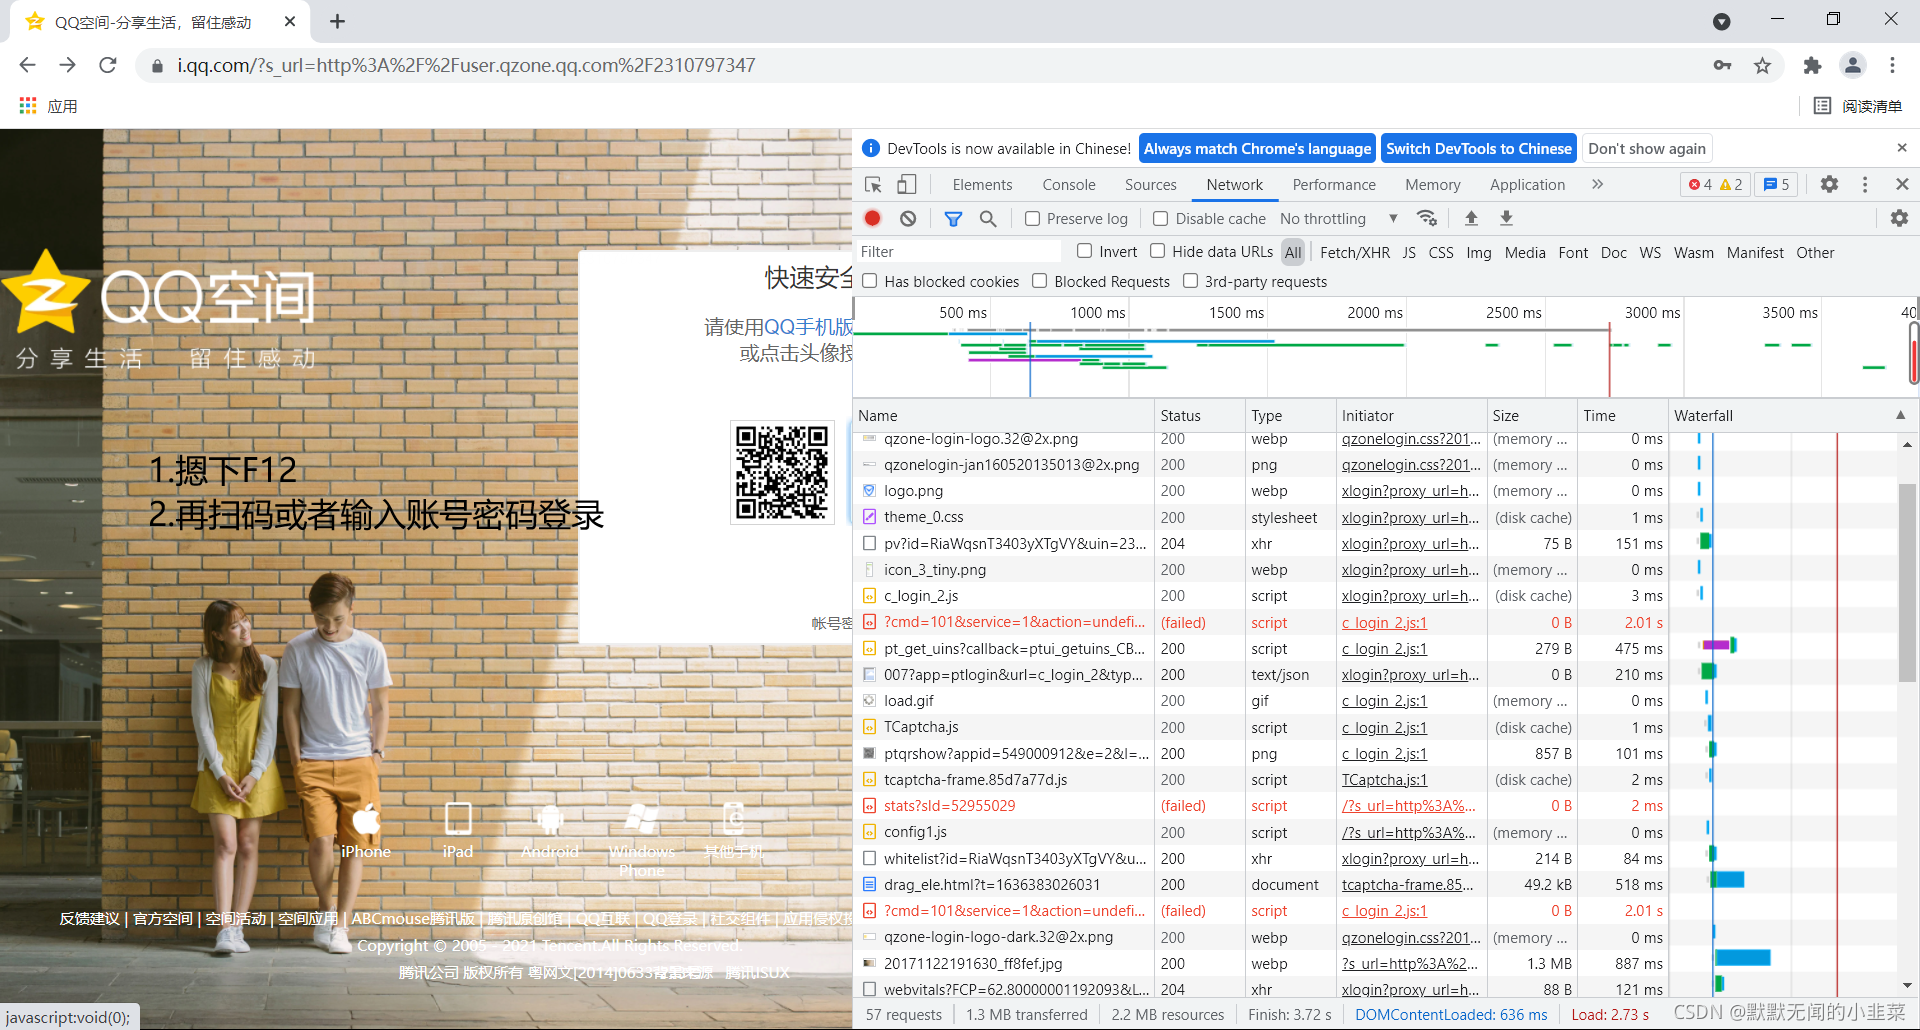Clear the network log icon
The image size is (1920, 1030).
click(x=908, y=218)
